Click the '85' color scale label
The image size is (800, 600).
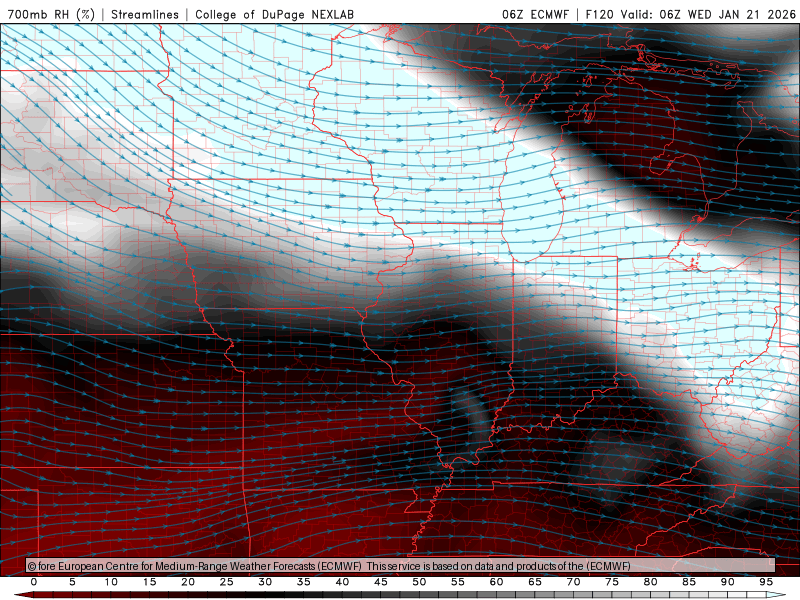[x=689, y=582]
